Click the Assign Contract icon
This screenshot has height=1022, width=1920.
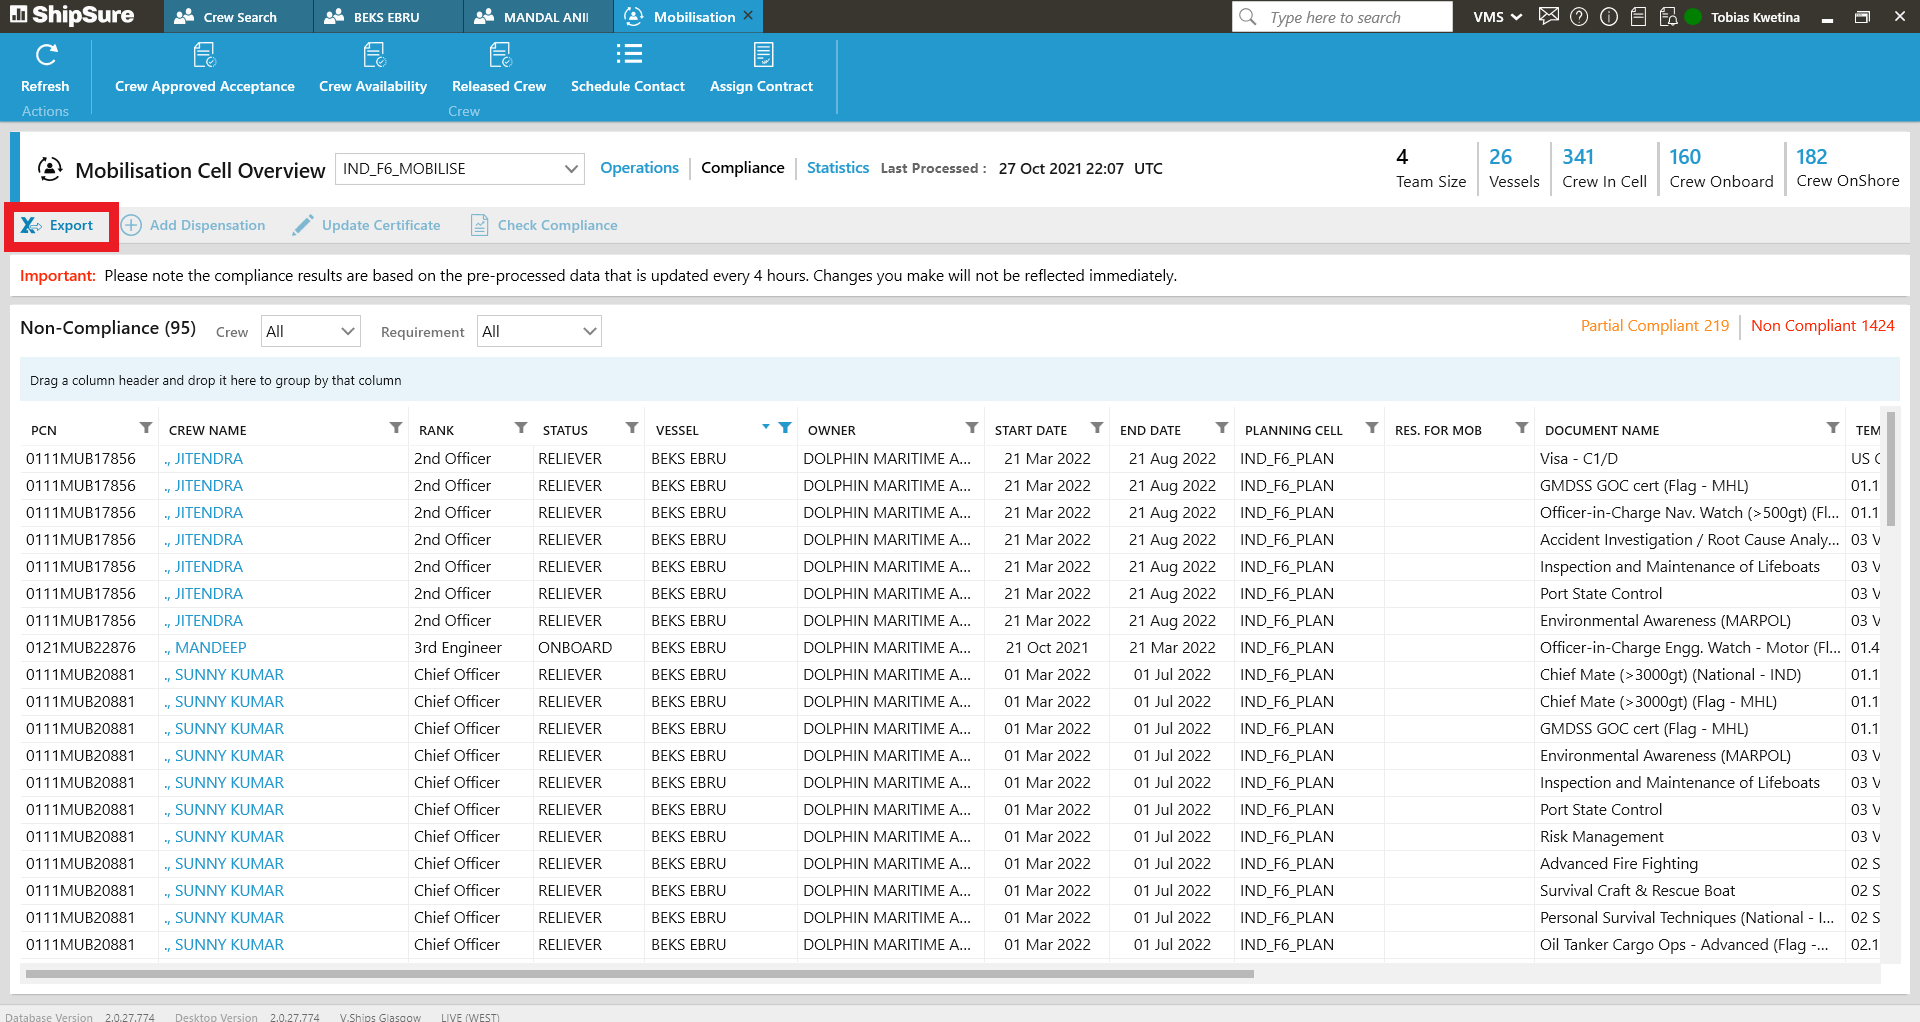[x=762, y=56]
